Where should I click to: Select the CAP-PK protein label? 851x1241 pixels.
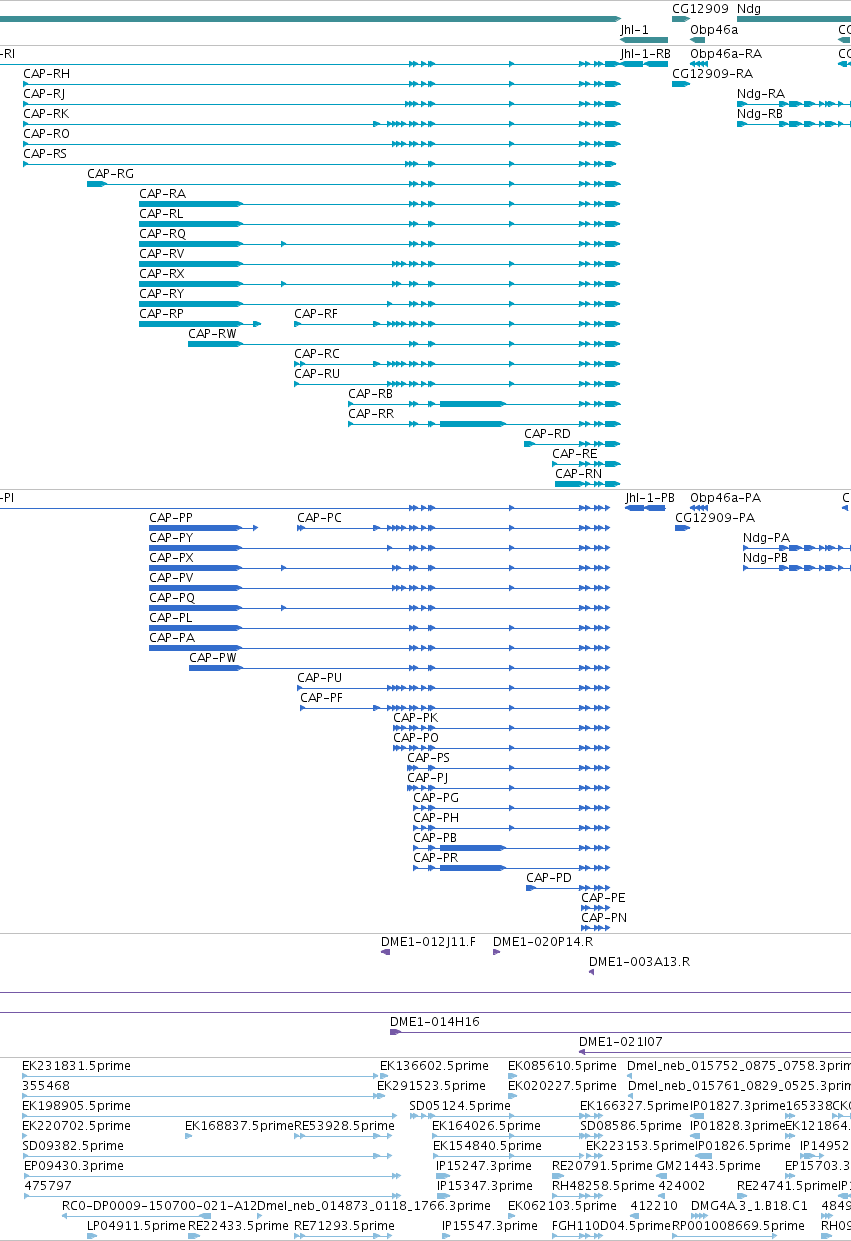pyautogui.click(x=416, y=718)
